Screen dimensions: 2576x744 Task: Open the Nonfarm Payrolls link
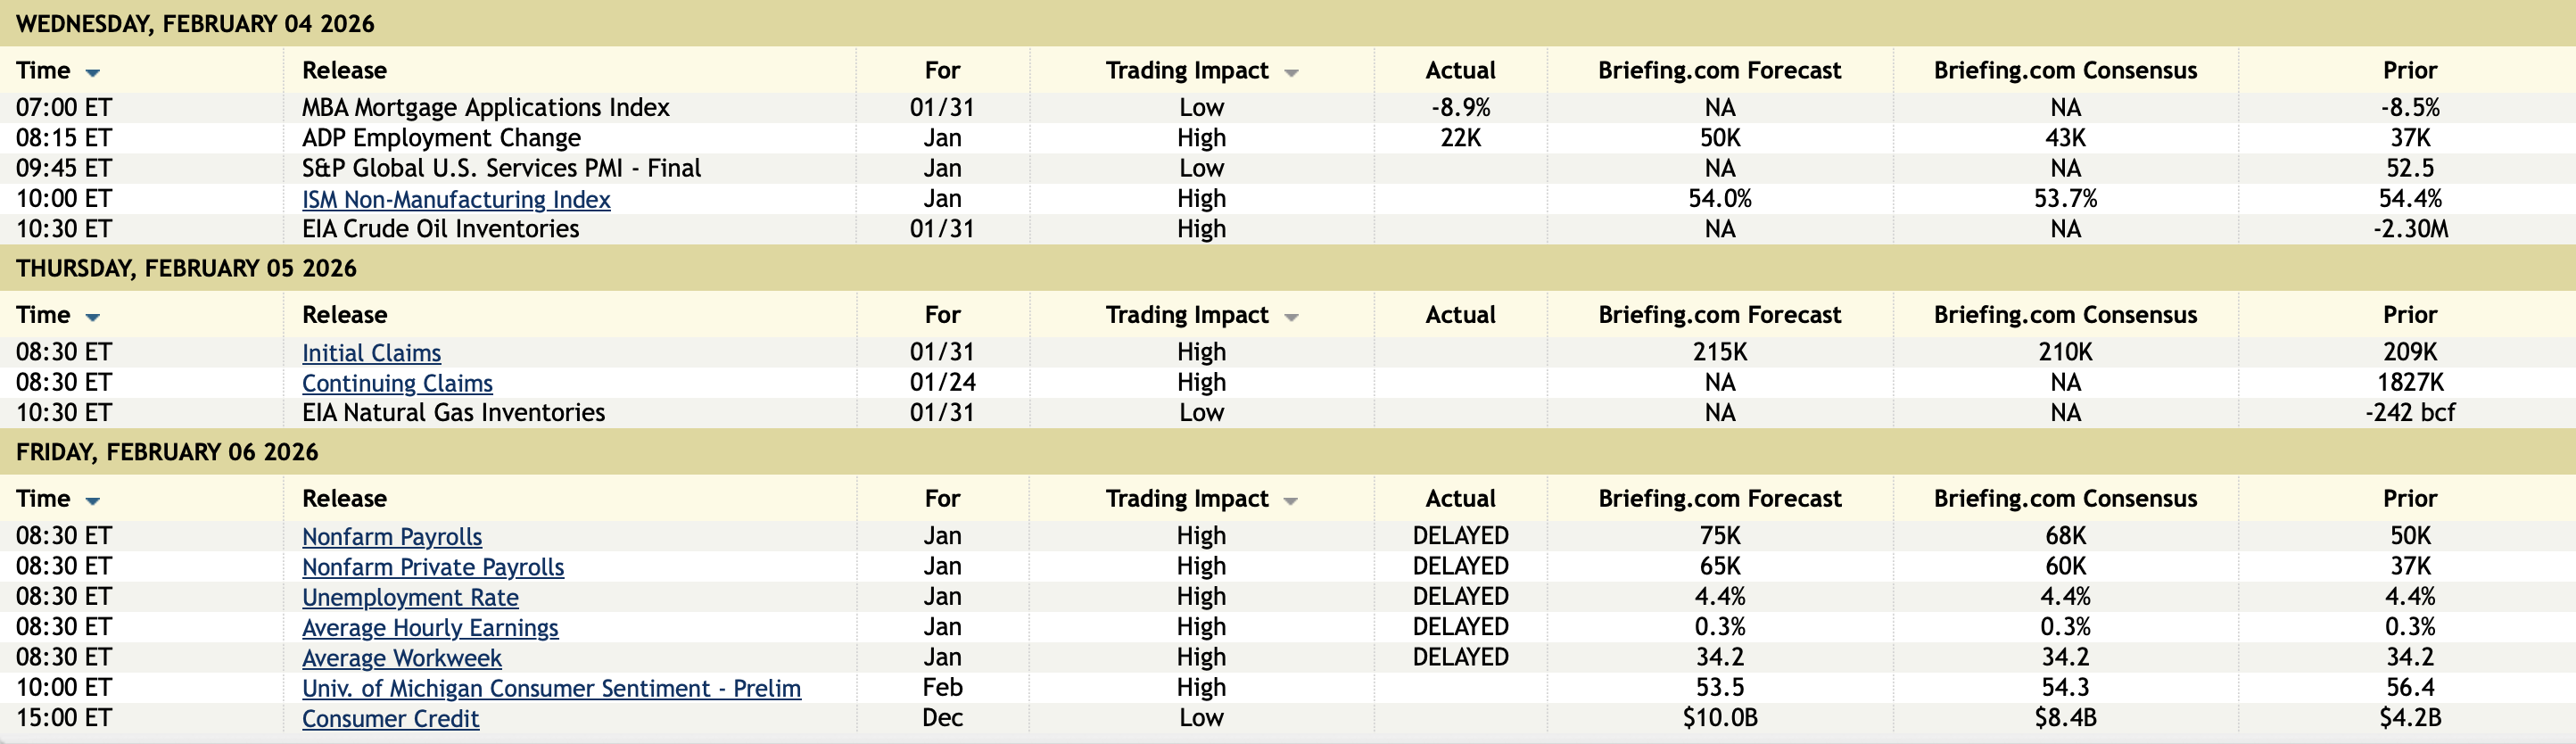pyautogui.click(x=392, y=537)
